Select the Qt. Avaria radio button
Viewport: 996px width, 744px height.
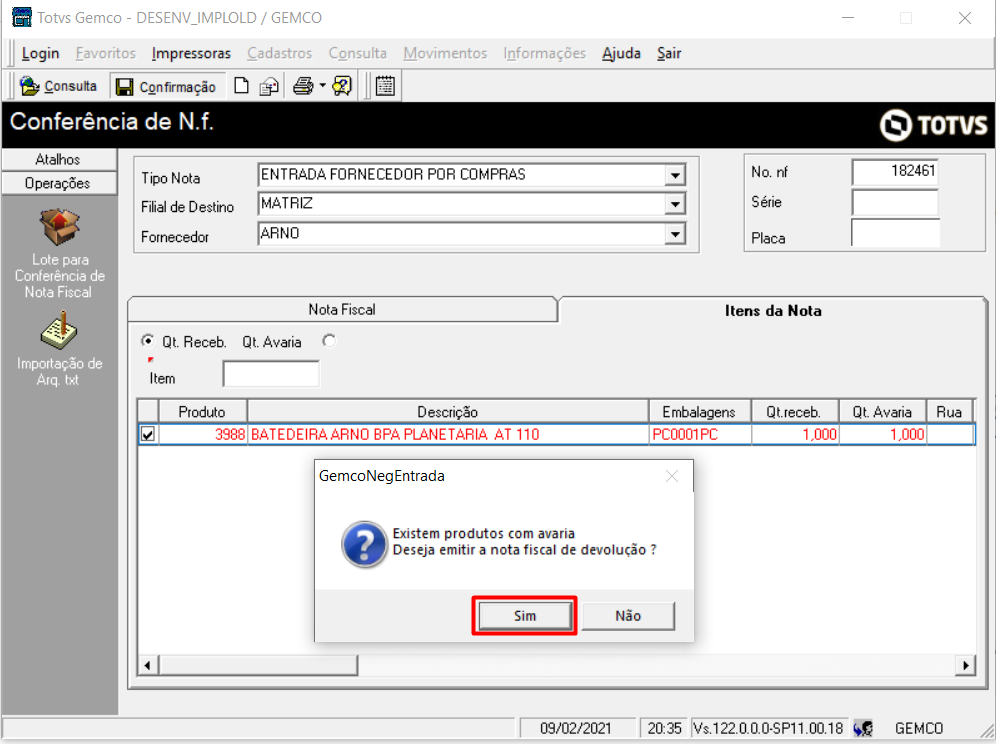pos(328,341)
